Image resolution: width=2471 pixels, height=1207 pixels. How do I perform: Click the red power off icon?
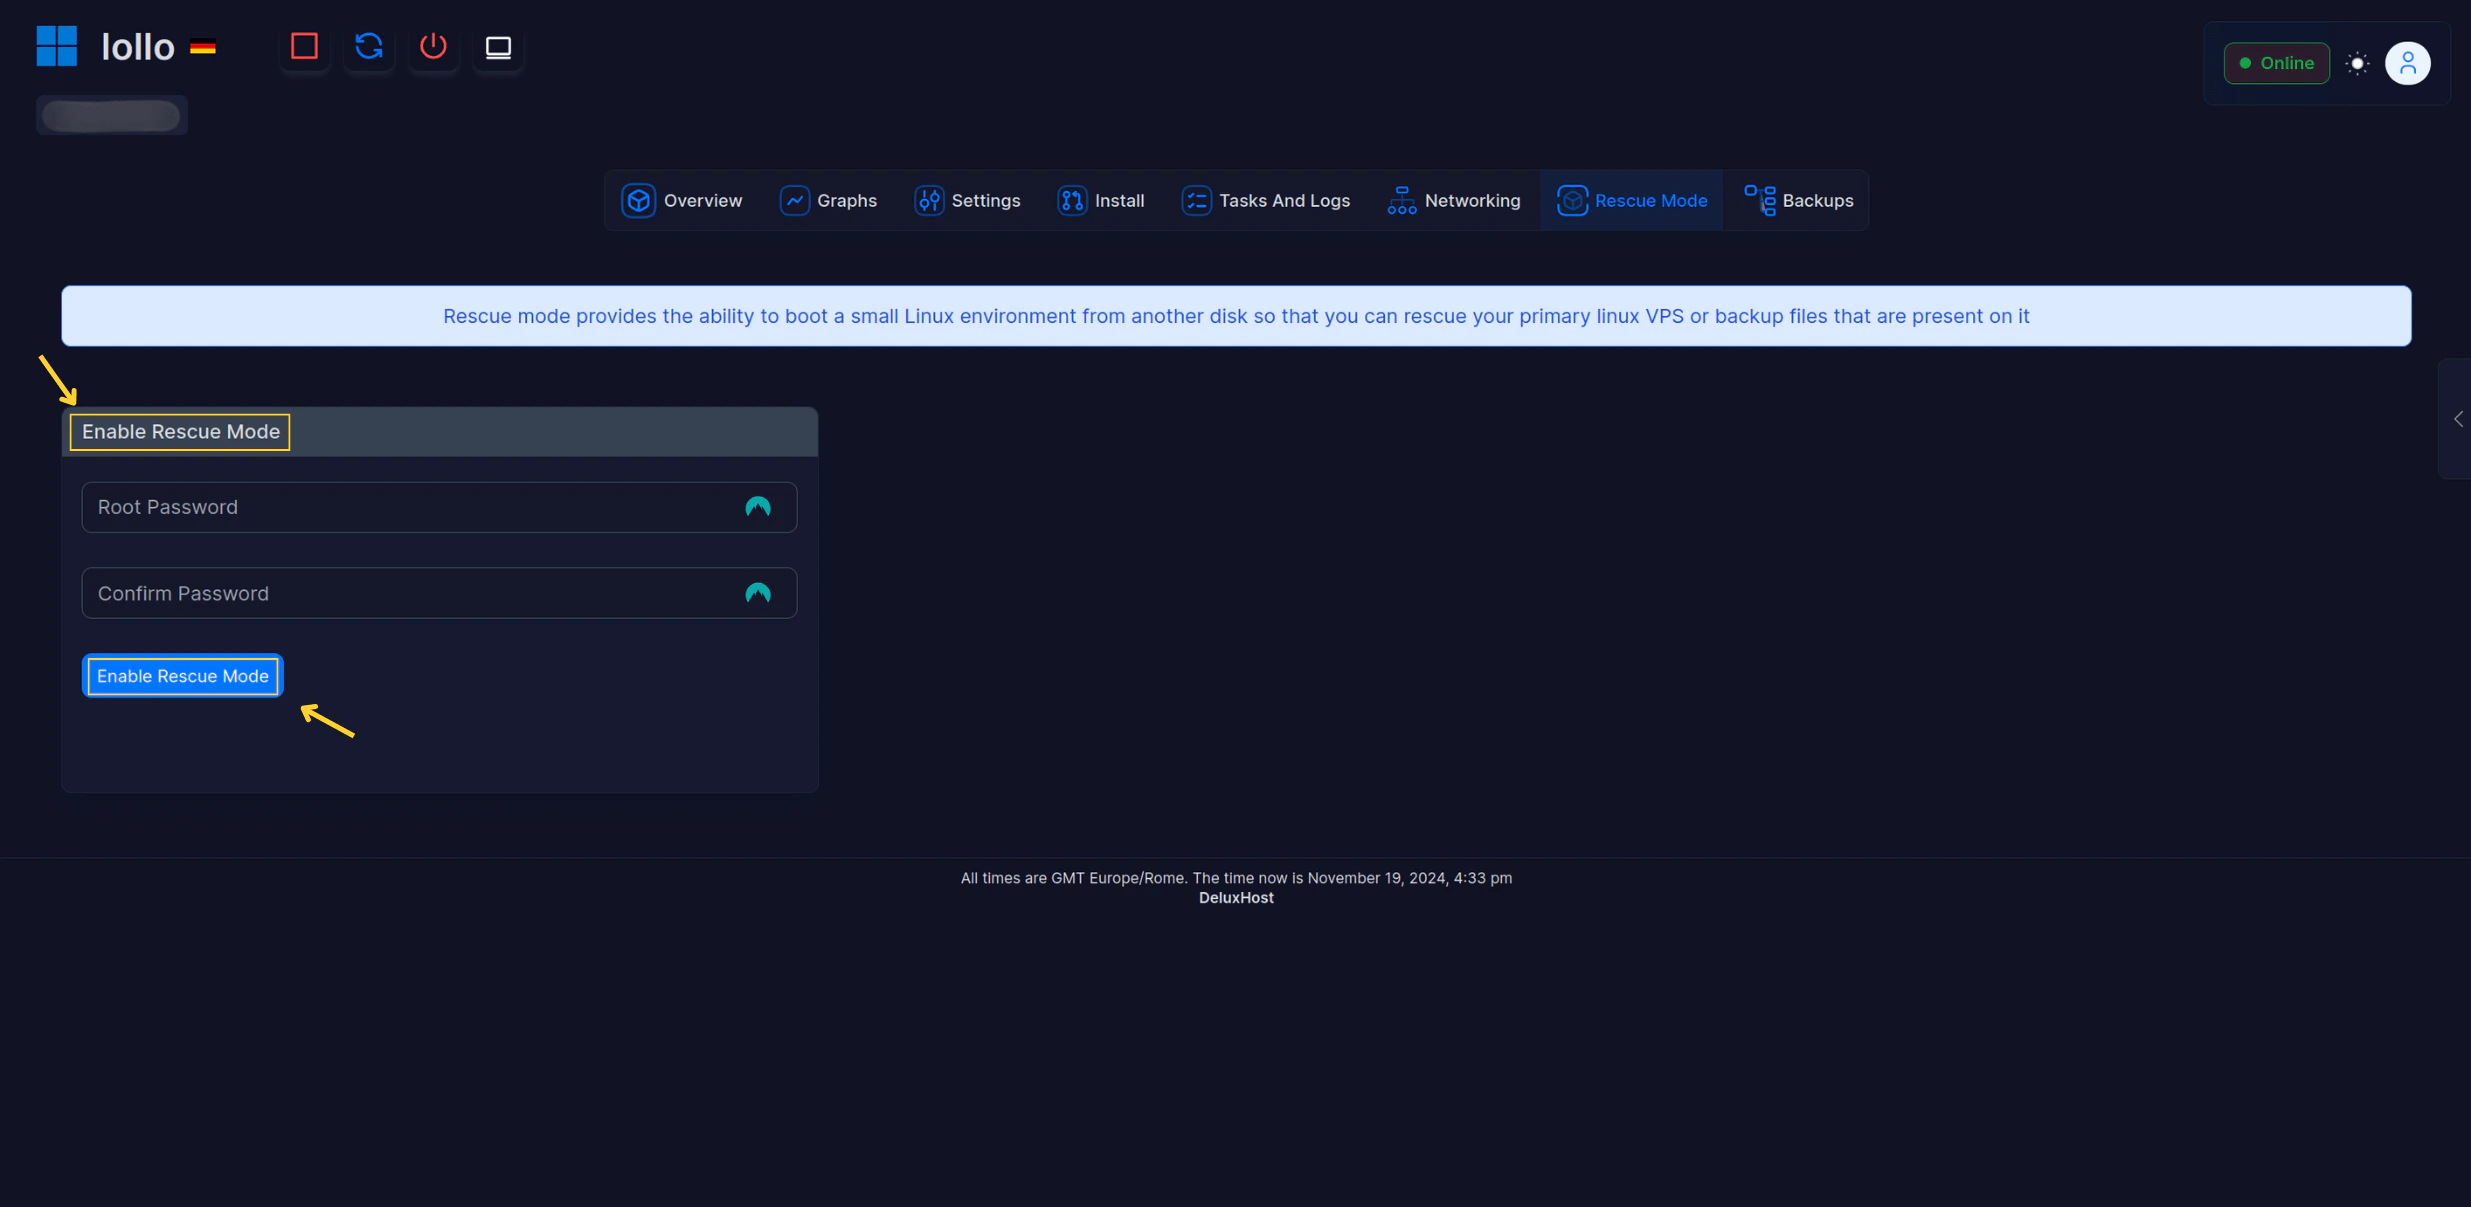(433, 47)
